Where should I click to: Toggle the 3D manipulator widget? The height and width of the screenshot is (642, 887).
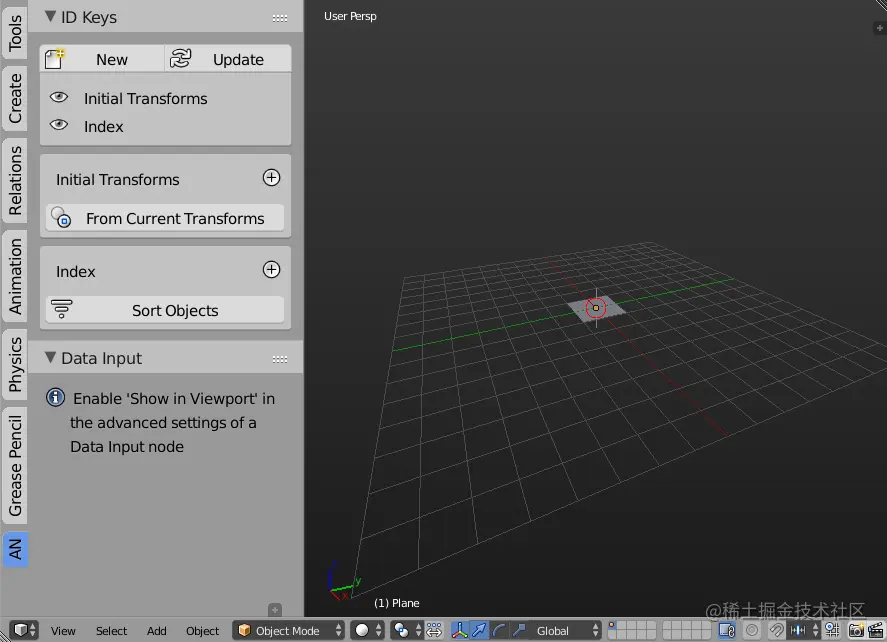pos(460,630)
